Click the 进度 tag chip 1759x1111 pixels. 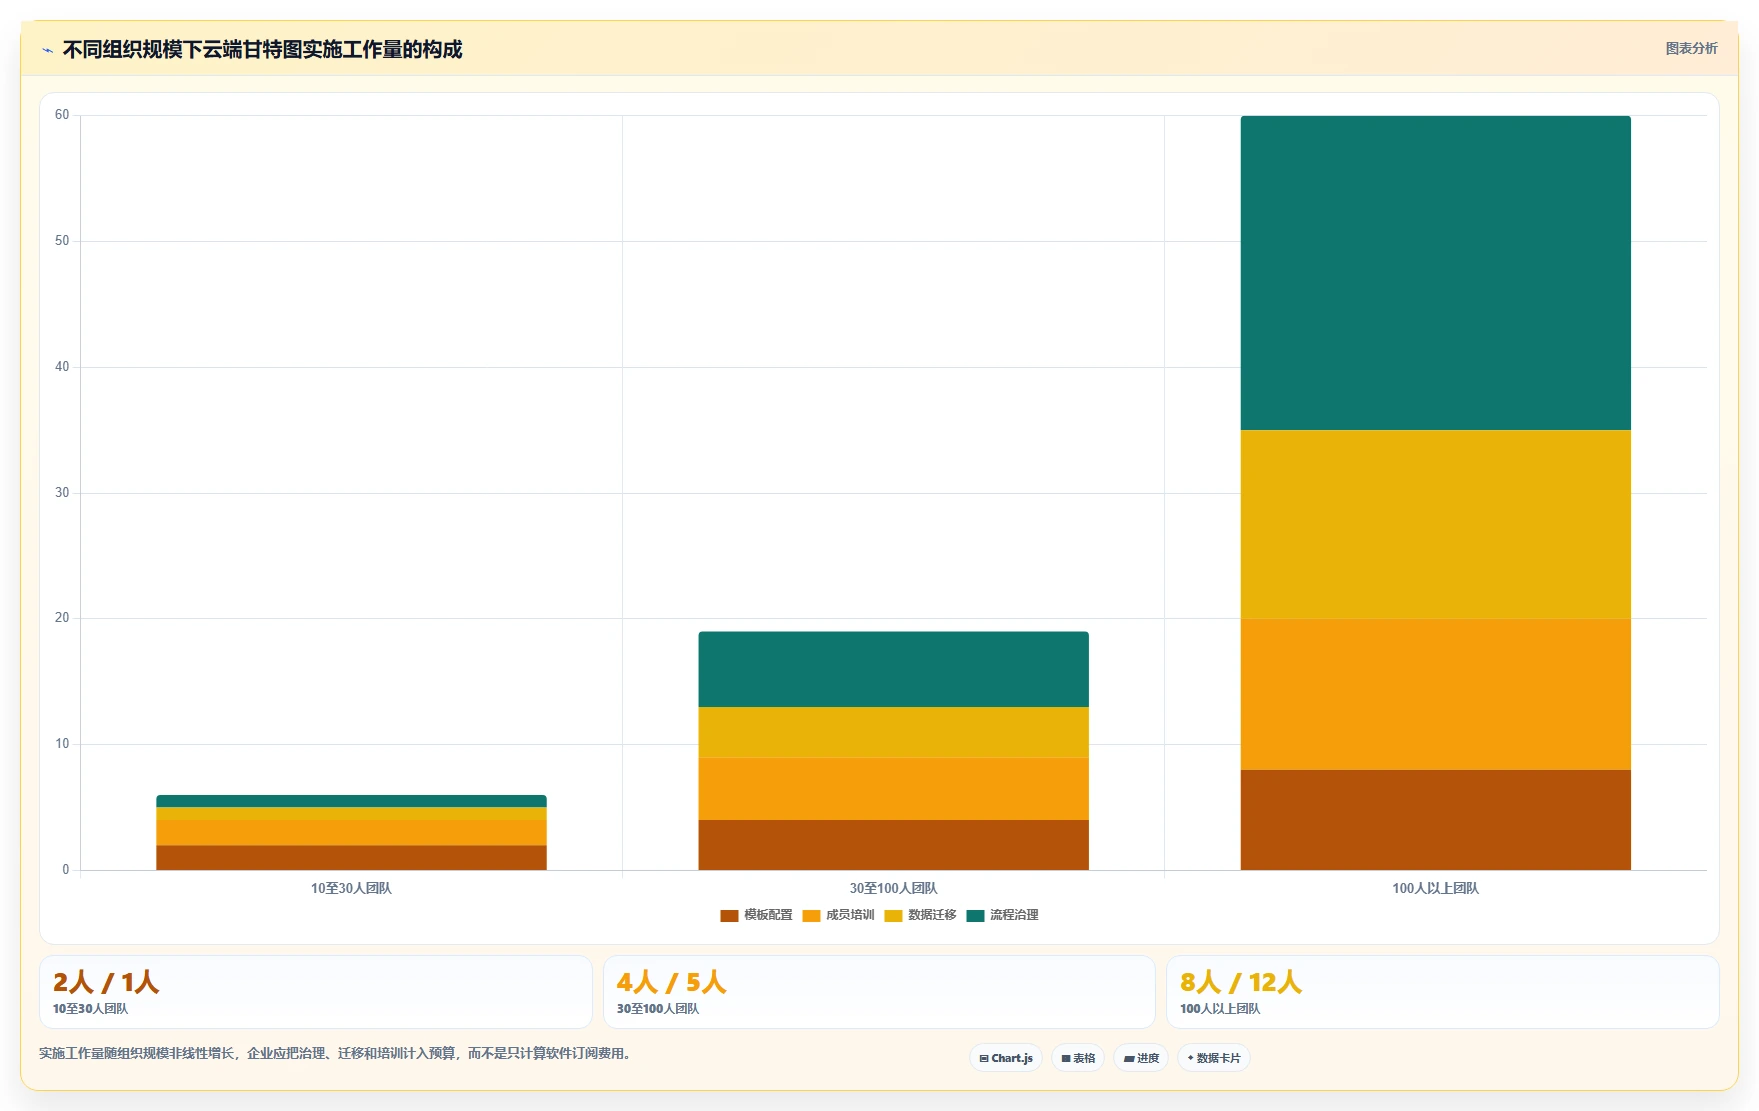(1141, 1058)
